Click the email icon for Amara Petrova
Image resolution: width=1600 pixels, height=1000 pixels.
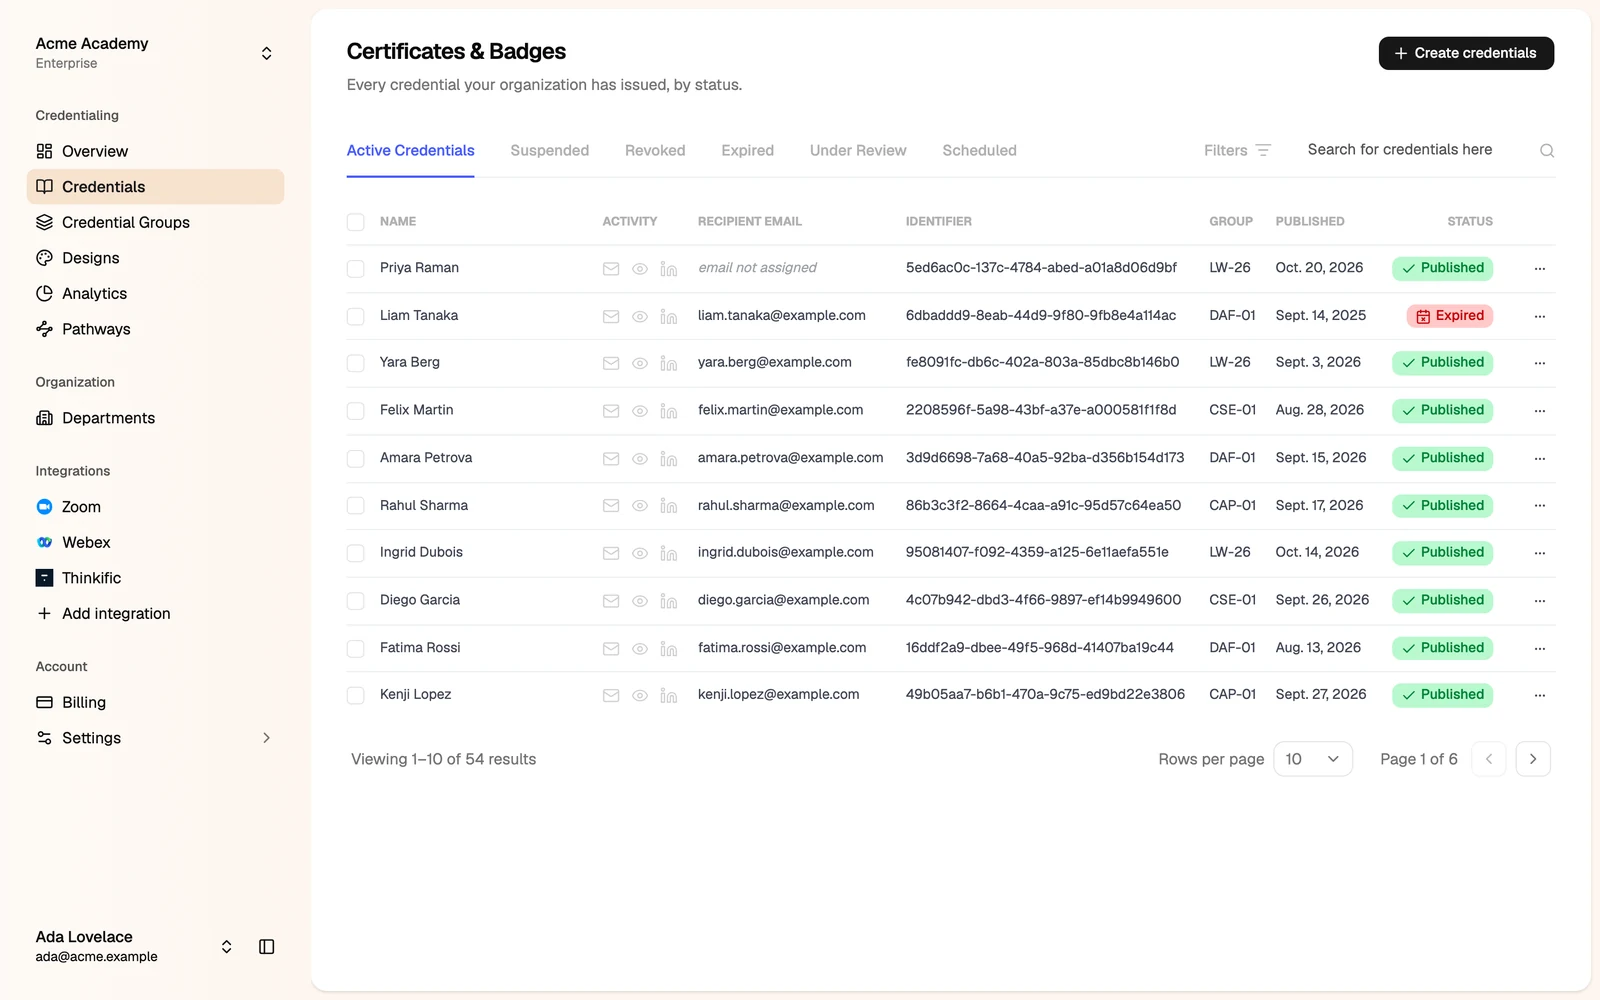tap(611, 459)
